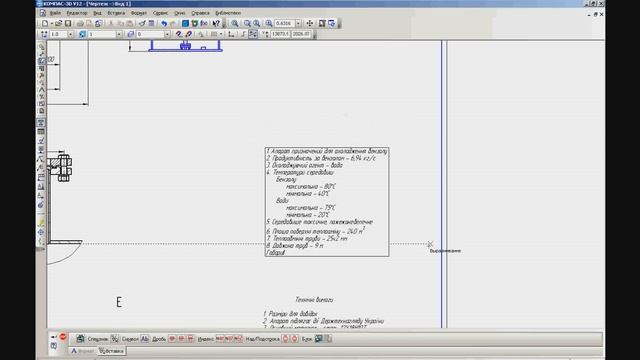Click the first Дробь fraction size icon
640x360 pixels.
pos(172,339)
